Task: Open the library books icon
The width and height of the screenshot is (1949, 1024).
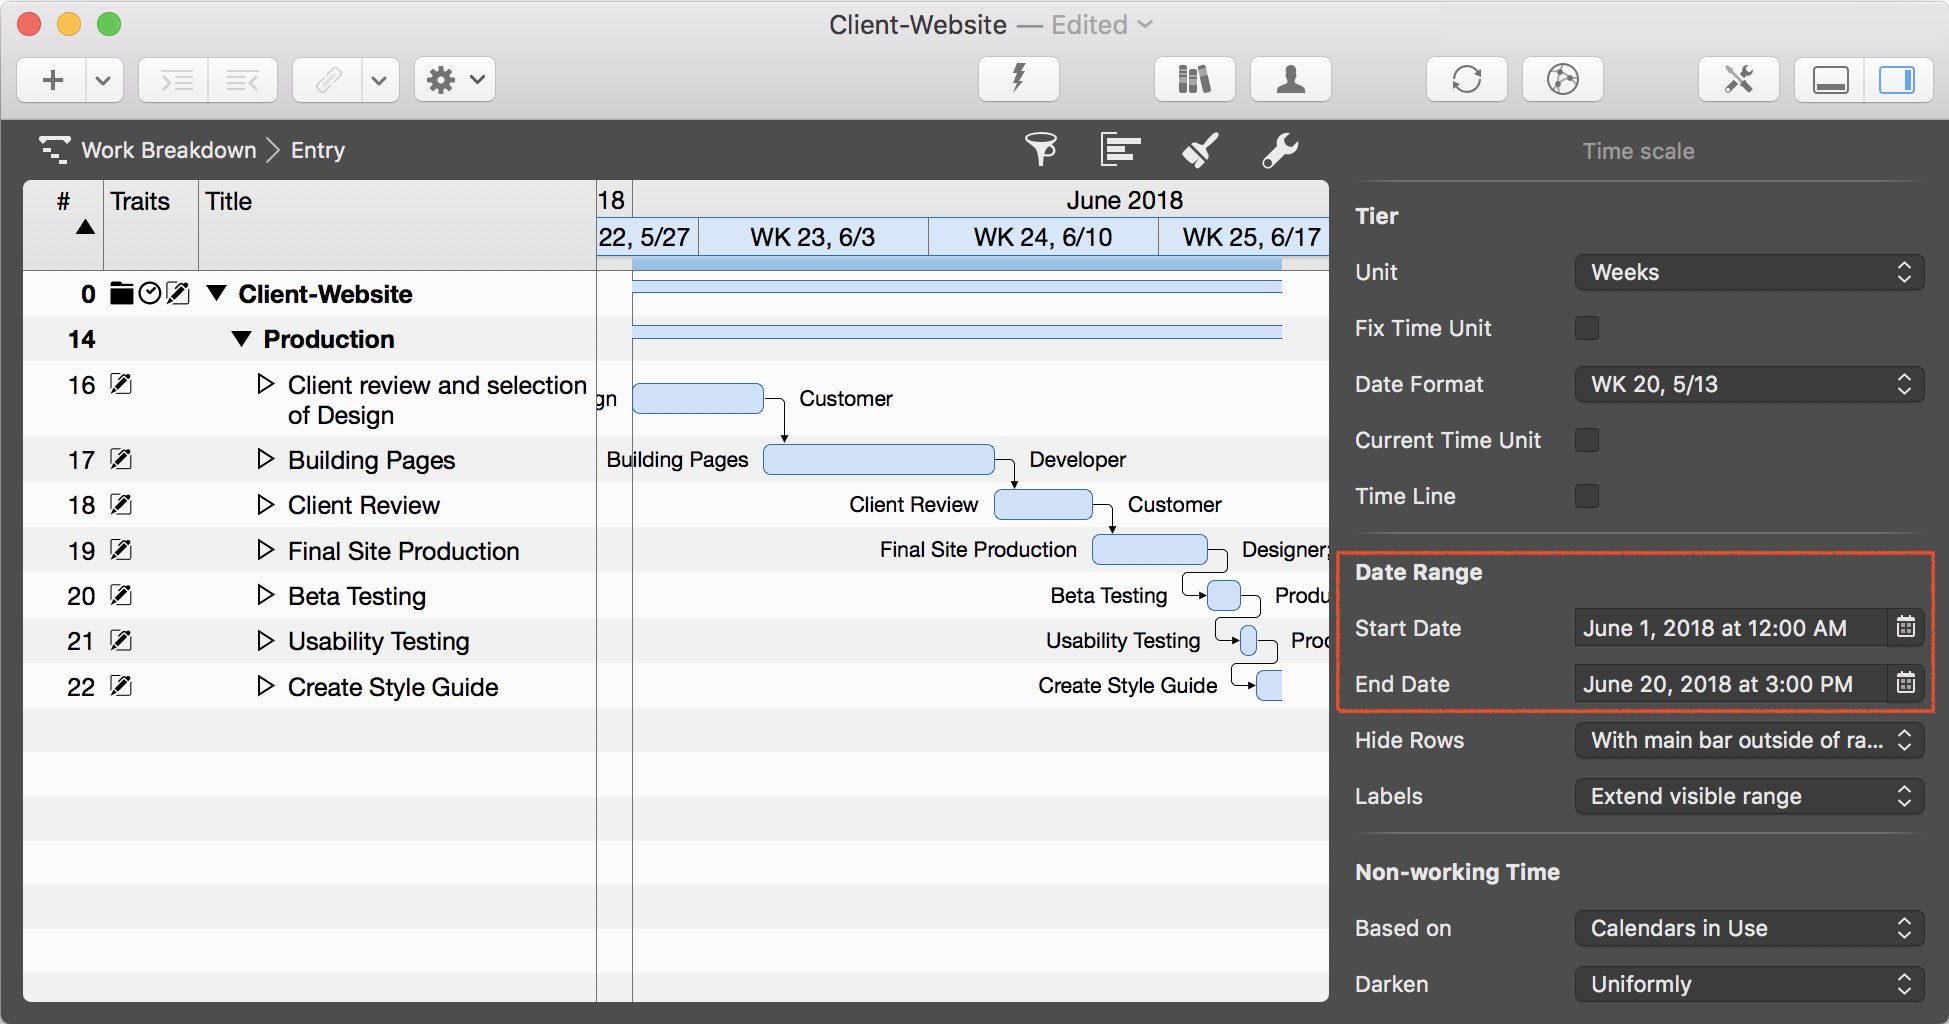Action: pos(1194,79)
